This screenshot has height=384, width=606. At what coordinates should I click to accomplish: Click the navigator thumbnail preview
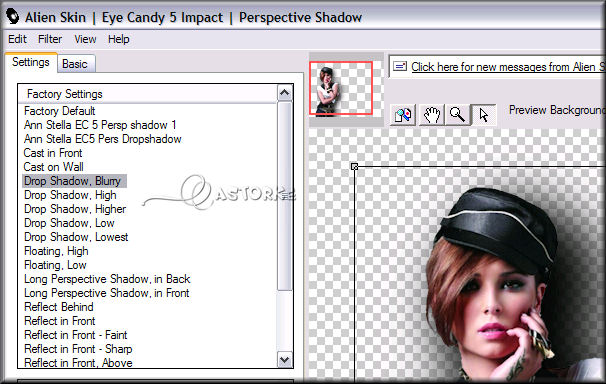pos(341,88)
